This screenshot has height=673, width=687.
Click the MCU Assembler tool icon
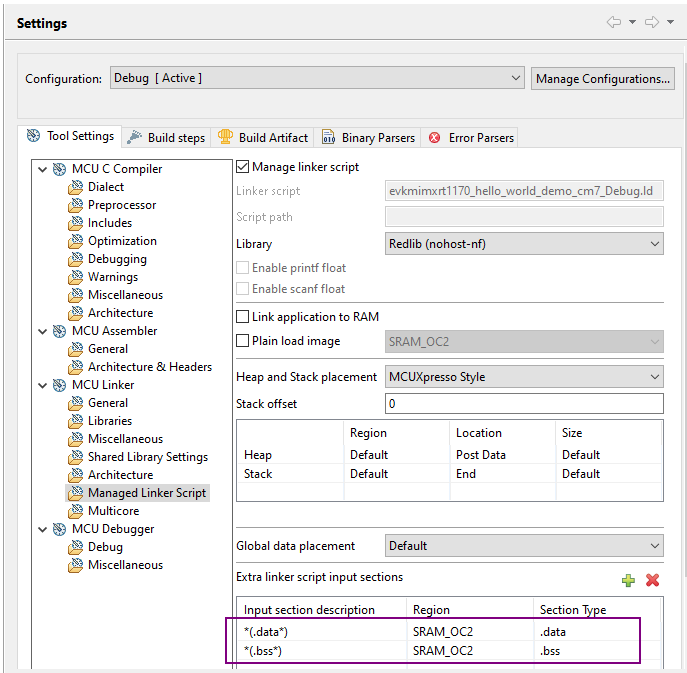point(60,331)
